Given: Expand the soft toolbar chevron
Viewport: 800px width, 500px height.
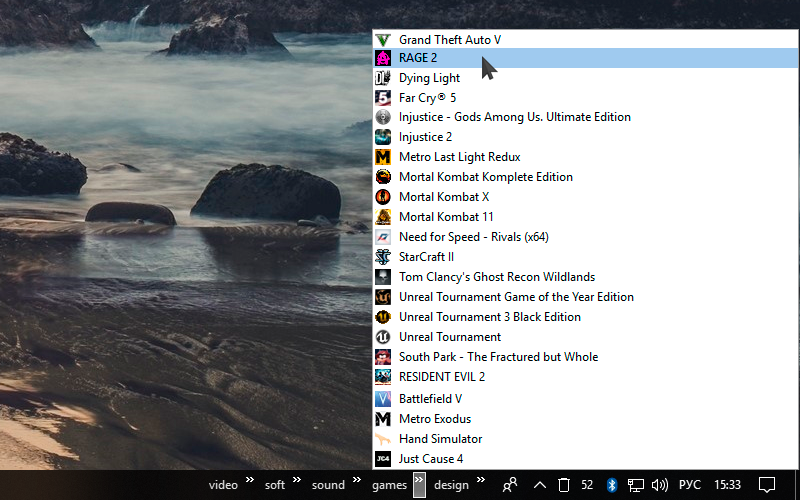Looking at the screenshot, I should [296, 480].
